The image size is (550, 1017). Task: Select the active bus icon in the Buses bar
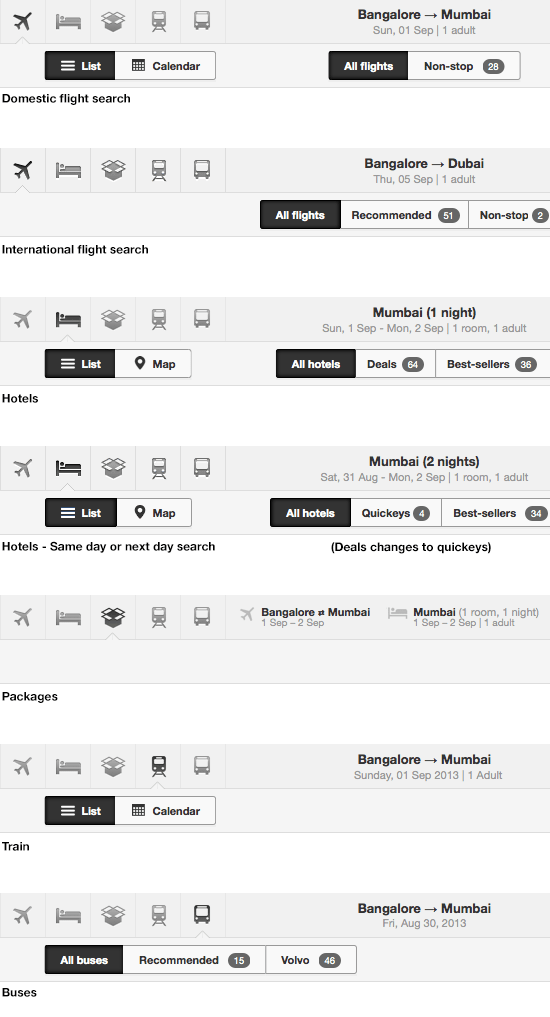(x=202, y=915)
